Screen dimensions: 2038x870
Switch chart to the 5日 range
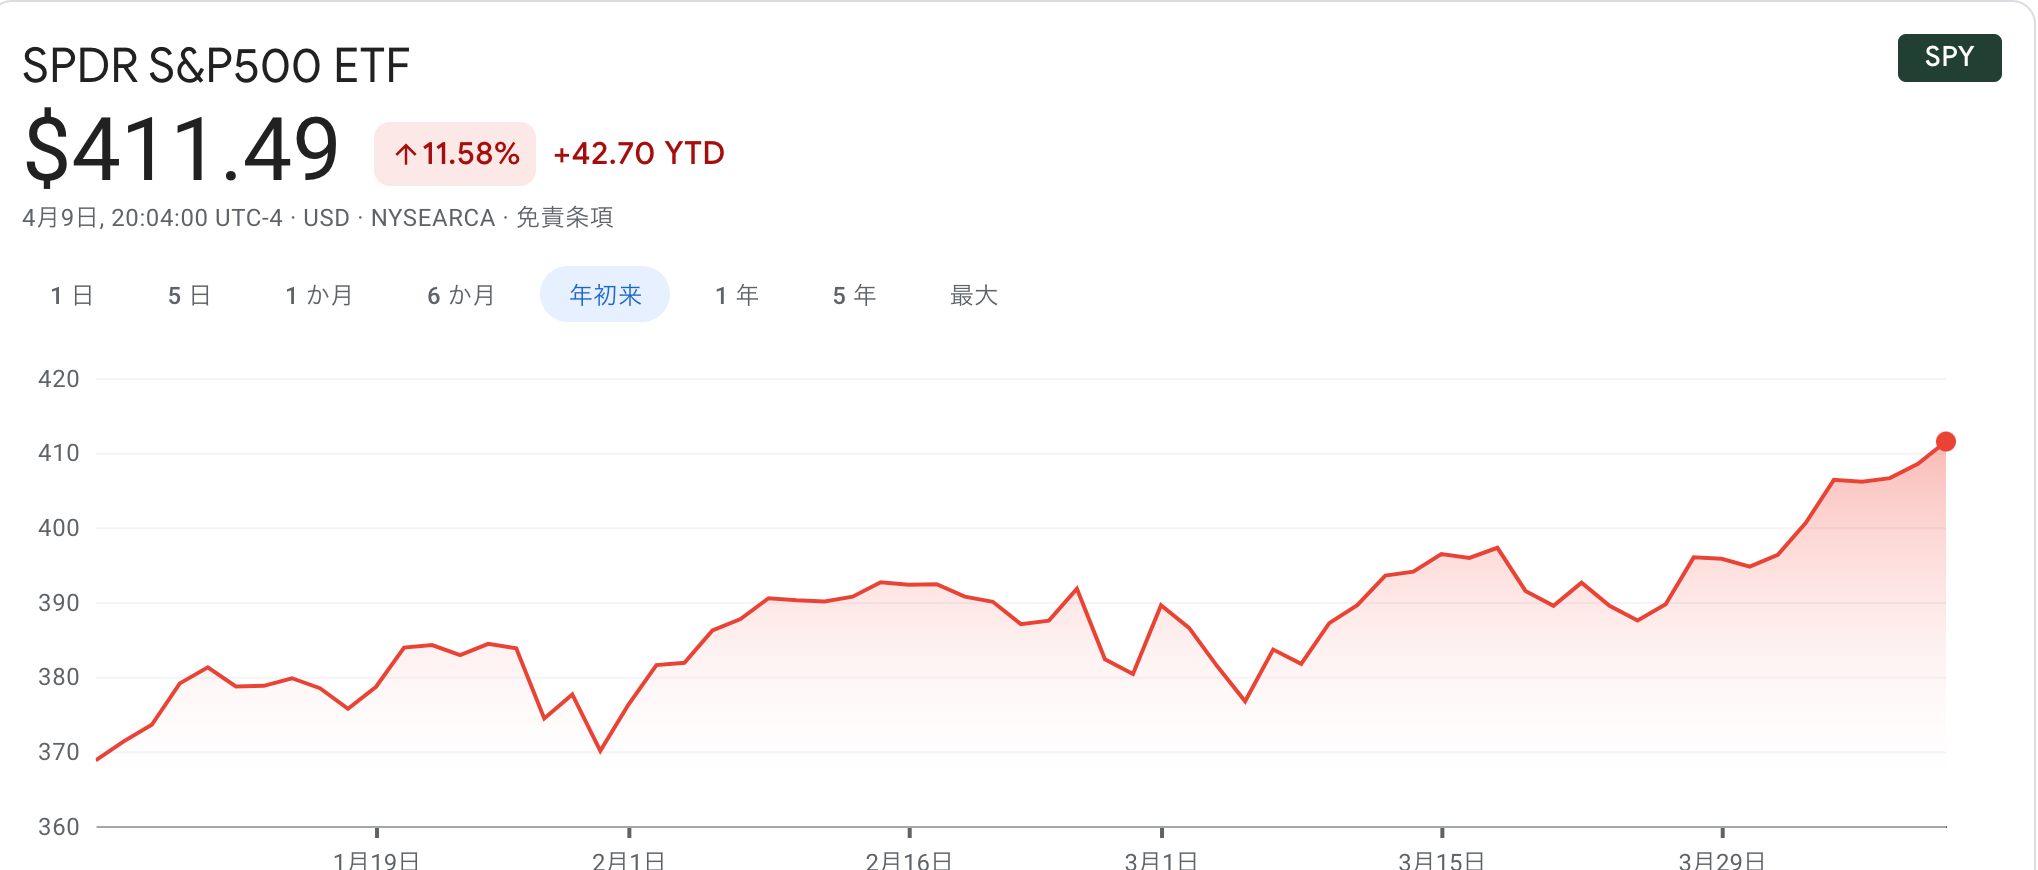point(189,295)
